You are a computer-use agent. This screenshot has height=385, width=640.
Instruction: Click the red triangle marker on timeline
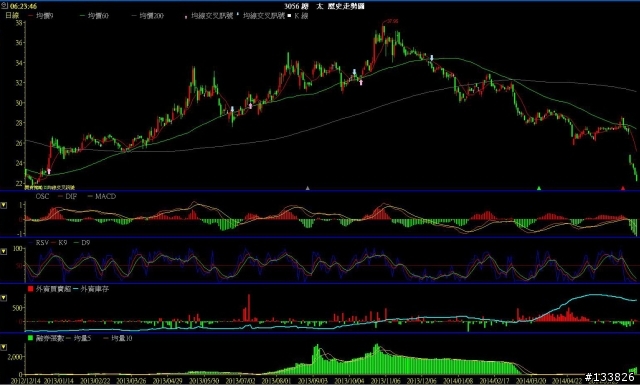(623, 188)
